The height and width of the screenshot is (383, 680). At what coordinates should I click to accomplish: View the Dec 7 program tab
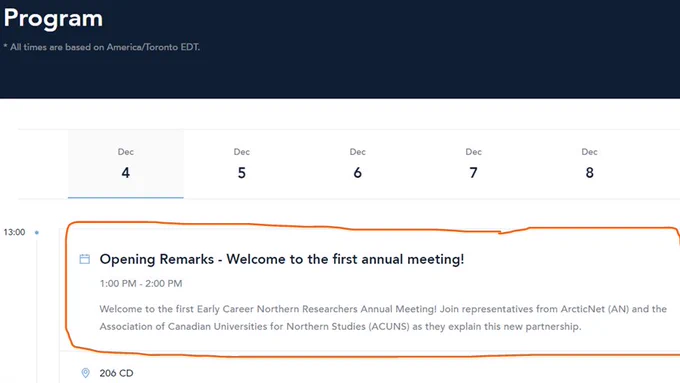coord(473,164)
